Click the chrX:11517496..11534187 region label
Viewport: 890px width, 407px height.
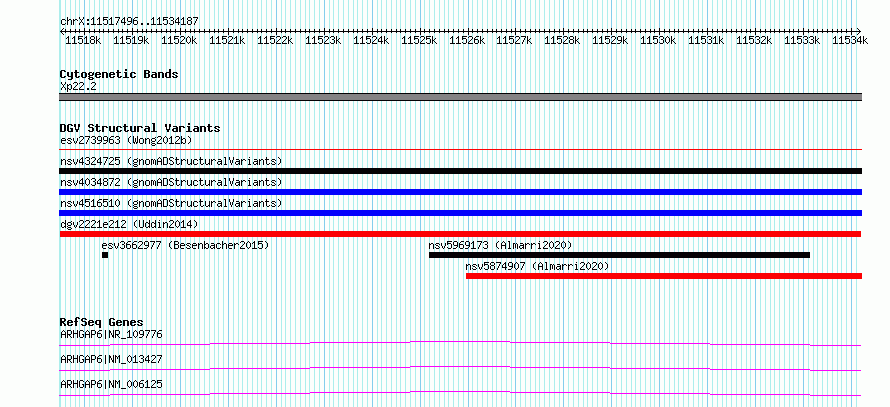(x=129, y=22)
